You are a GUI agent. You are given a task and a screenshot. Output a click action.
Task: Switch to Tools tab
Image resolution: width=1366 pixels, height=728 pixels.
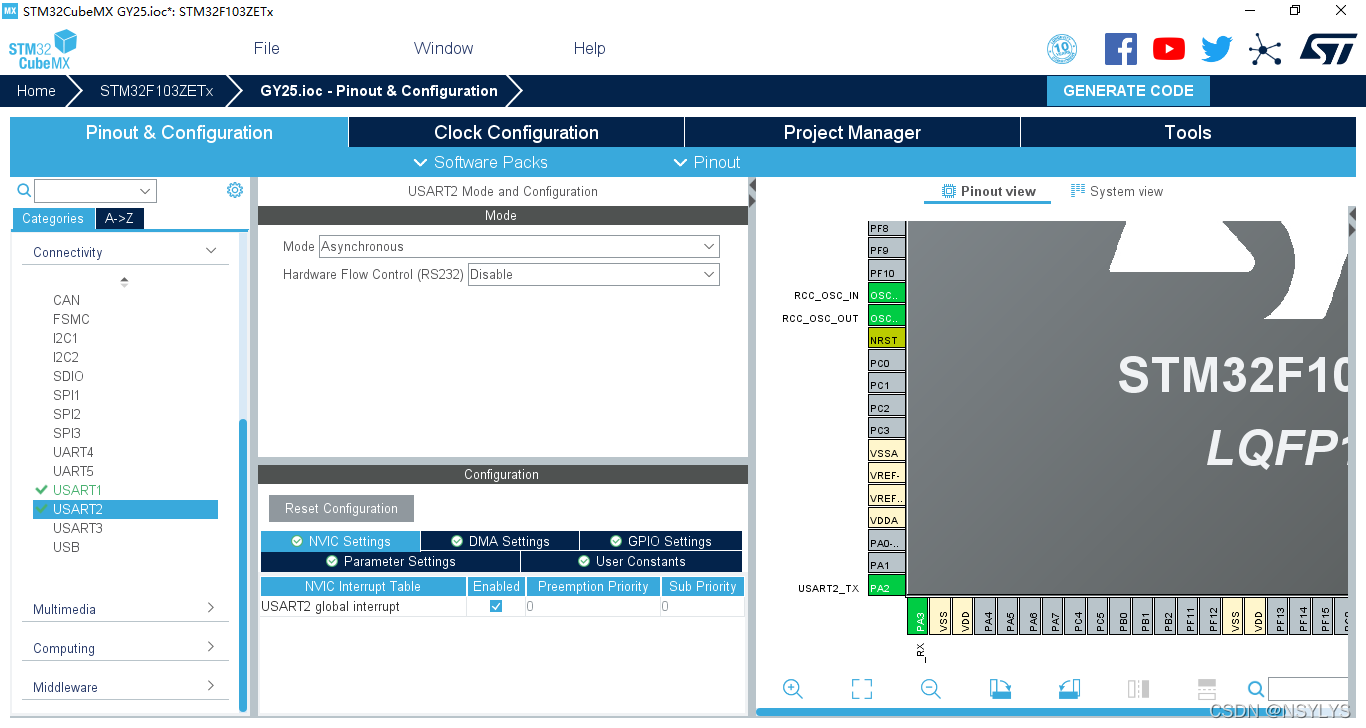coord(1188,132)
